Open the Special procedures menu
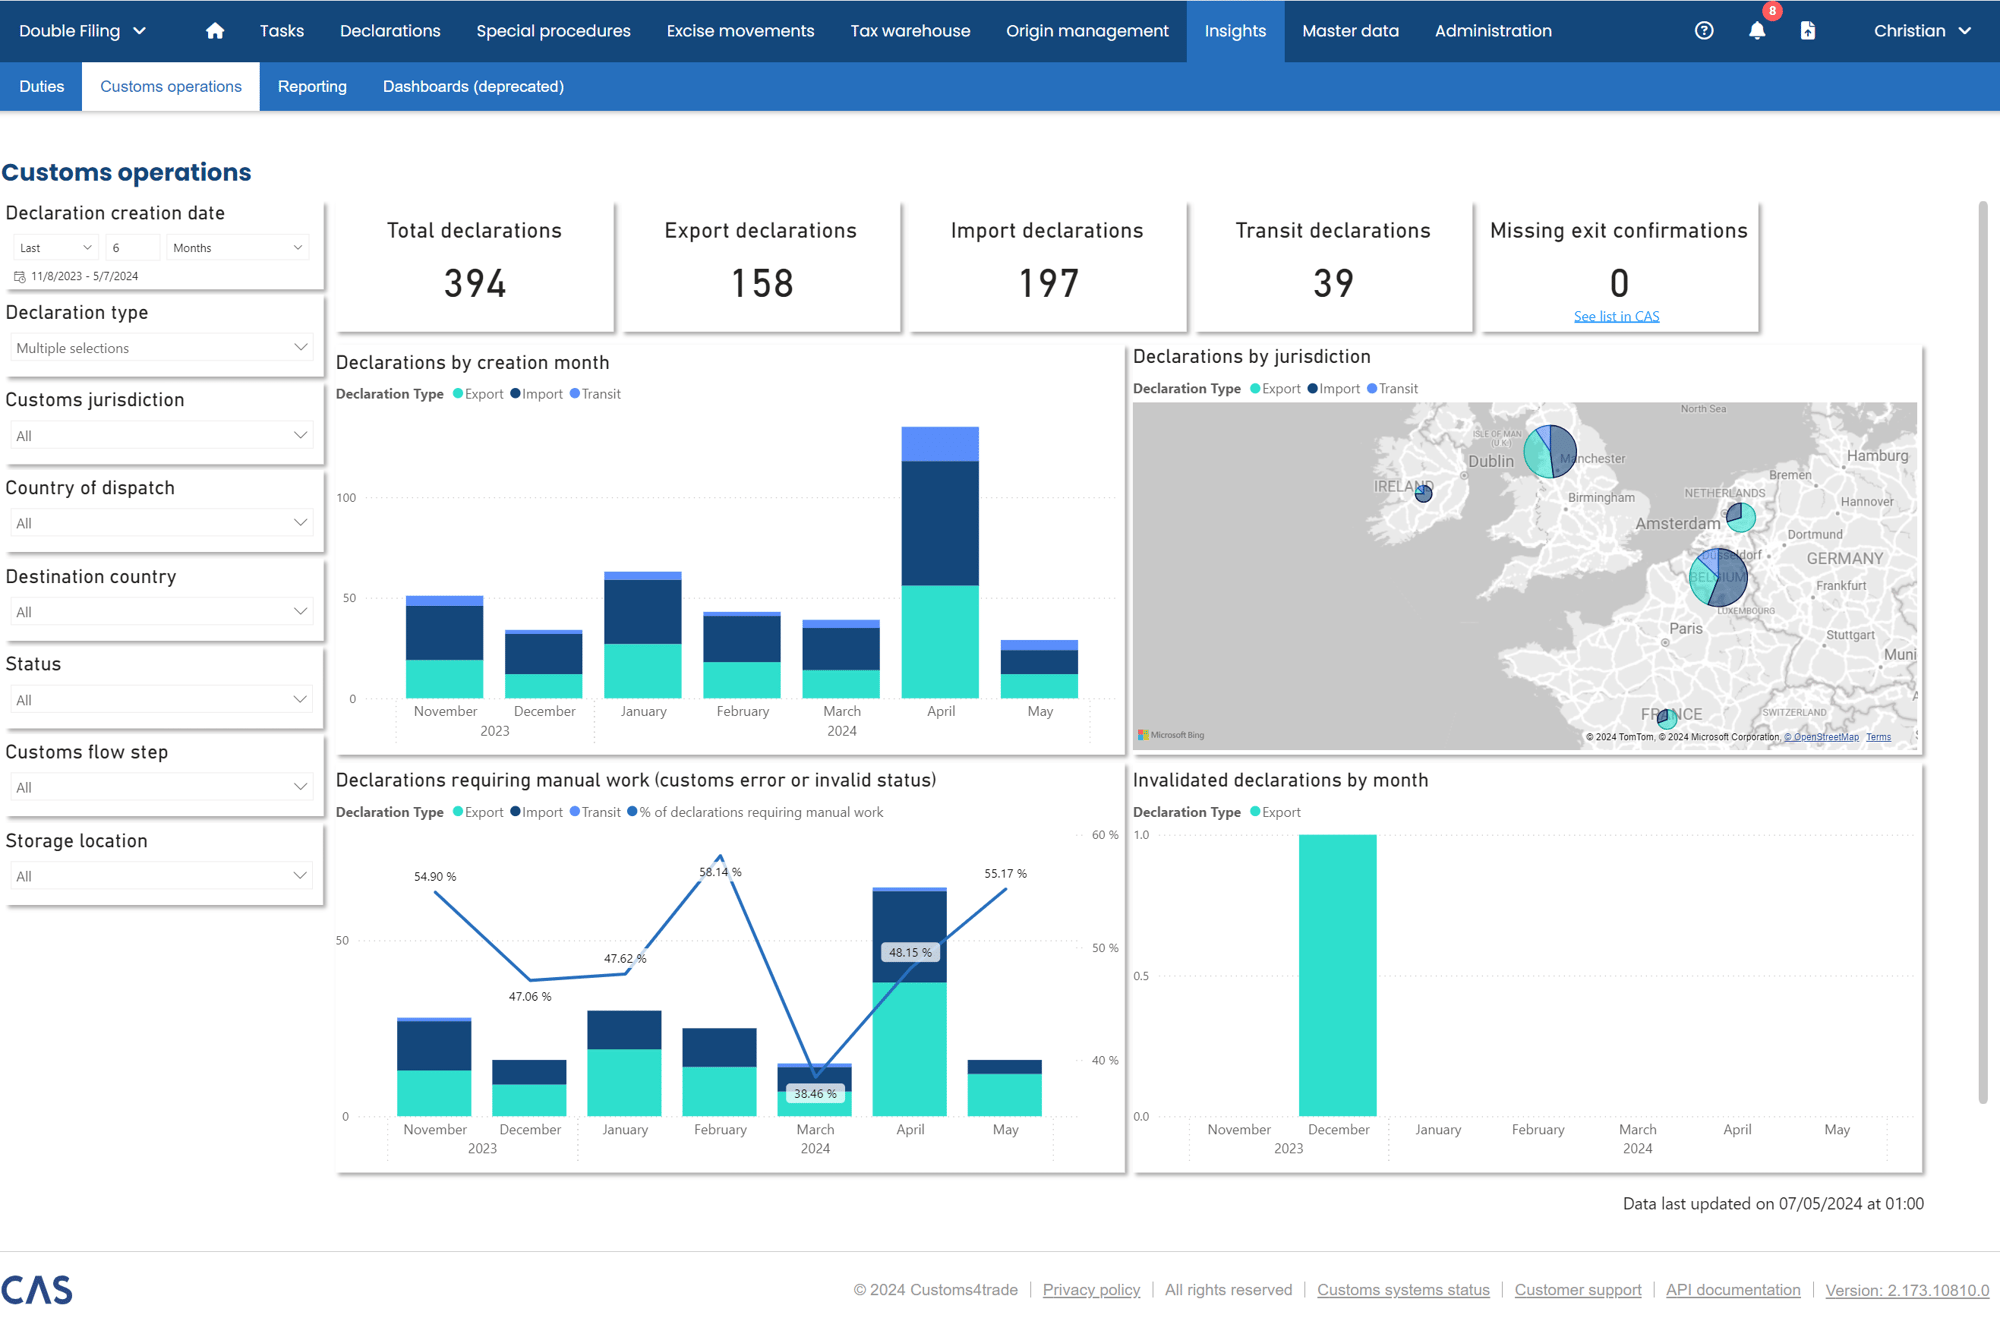Screen dimensions: 2000x1318 [x=553, y=31]
